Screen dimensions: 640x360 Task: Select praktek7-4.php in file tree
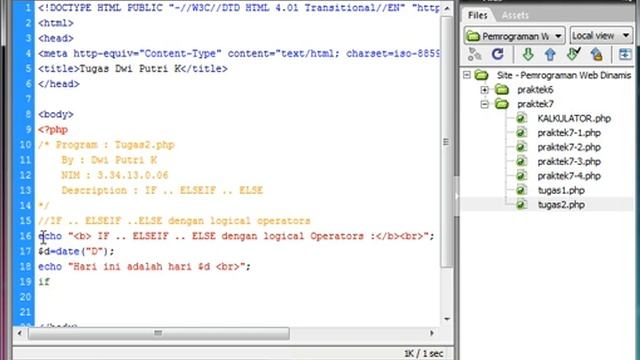[x=569, y=176]
